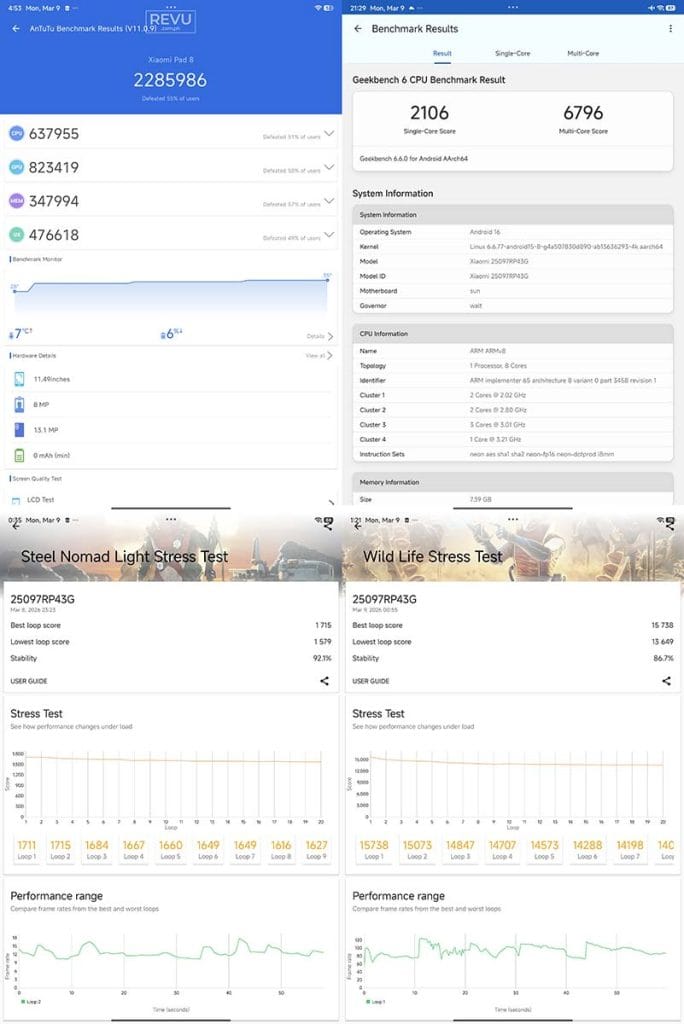Click the battery icon beside 0 mAh
Image resolution: width=684 pixels, height=1024 pixels.
[19, 455]
